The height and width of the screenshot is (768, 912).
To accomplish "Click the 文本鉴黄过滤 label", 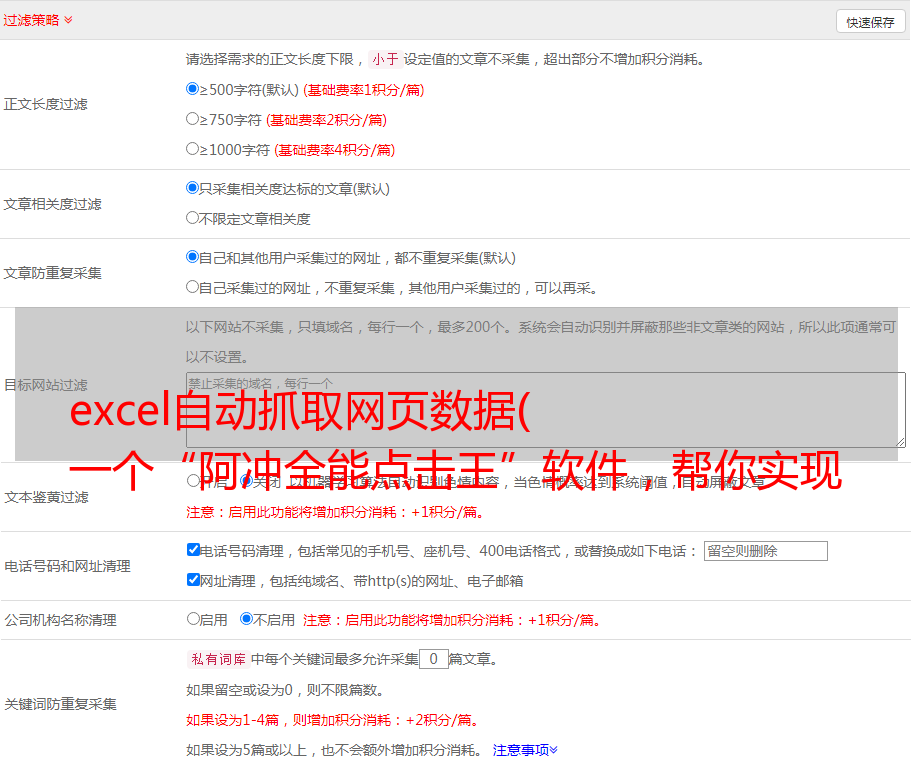I will [x=47, y=497].
